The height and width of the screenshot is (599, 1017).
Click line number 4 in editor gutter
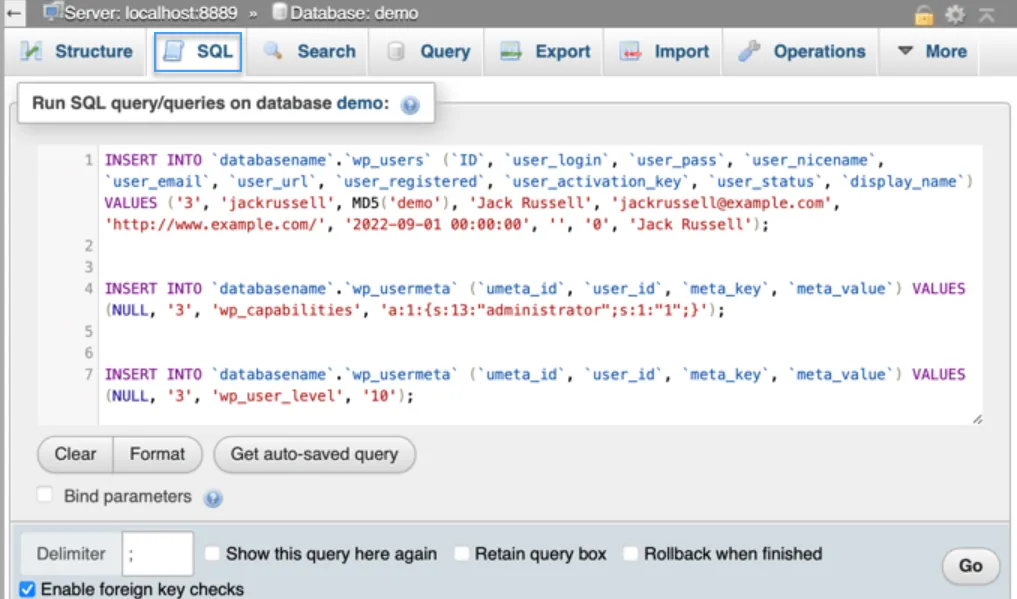click(88, 288)
